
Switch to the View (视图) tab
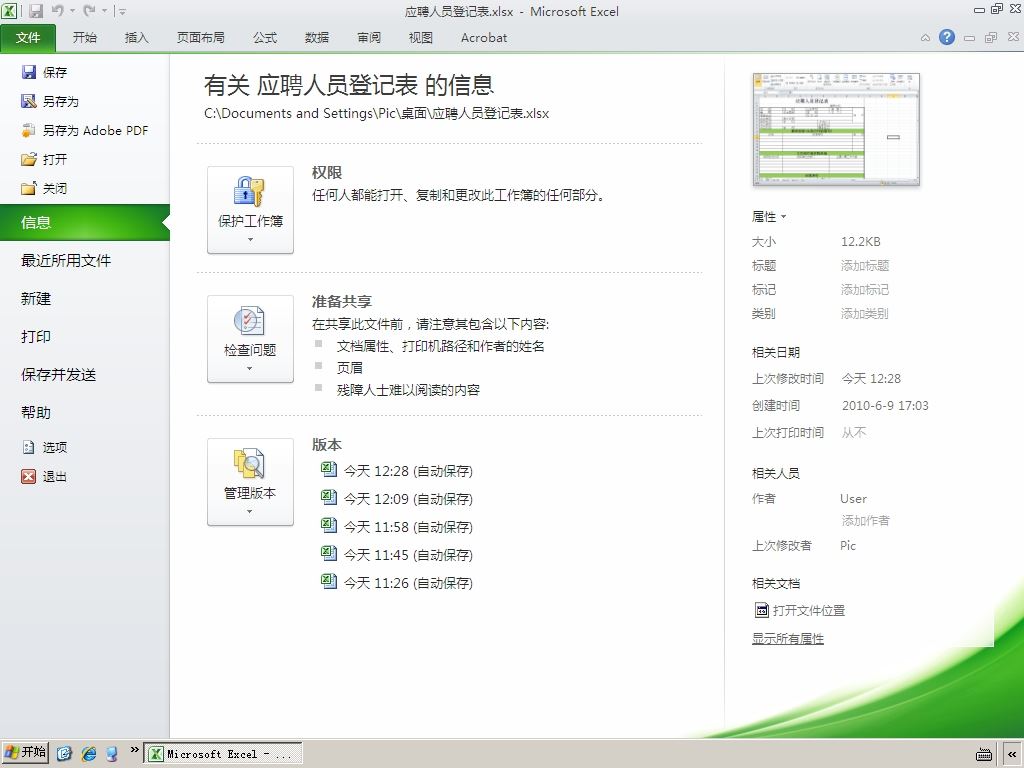pyautogui.click(x=421, y=38)
